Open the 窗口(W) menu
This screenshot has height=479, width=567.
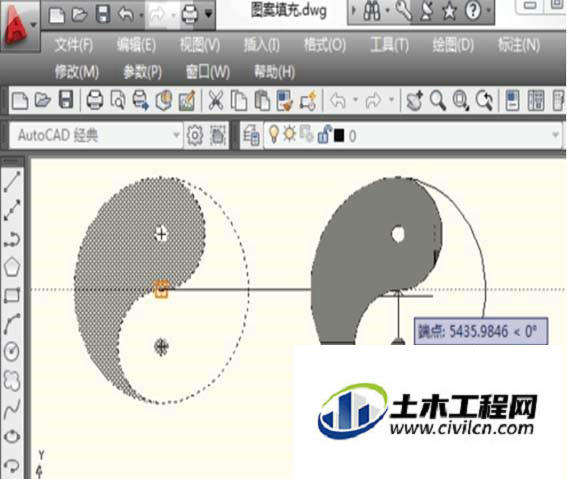click(x=208, y=72)
